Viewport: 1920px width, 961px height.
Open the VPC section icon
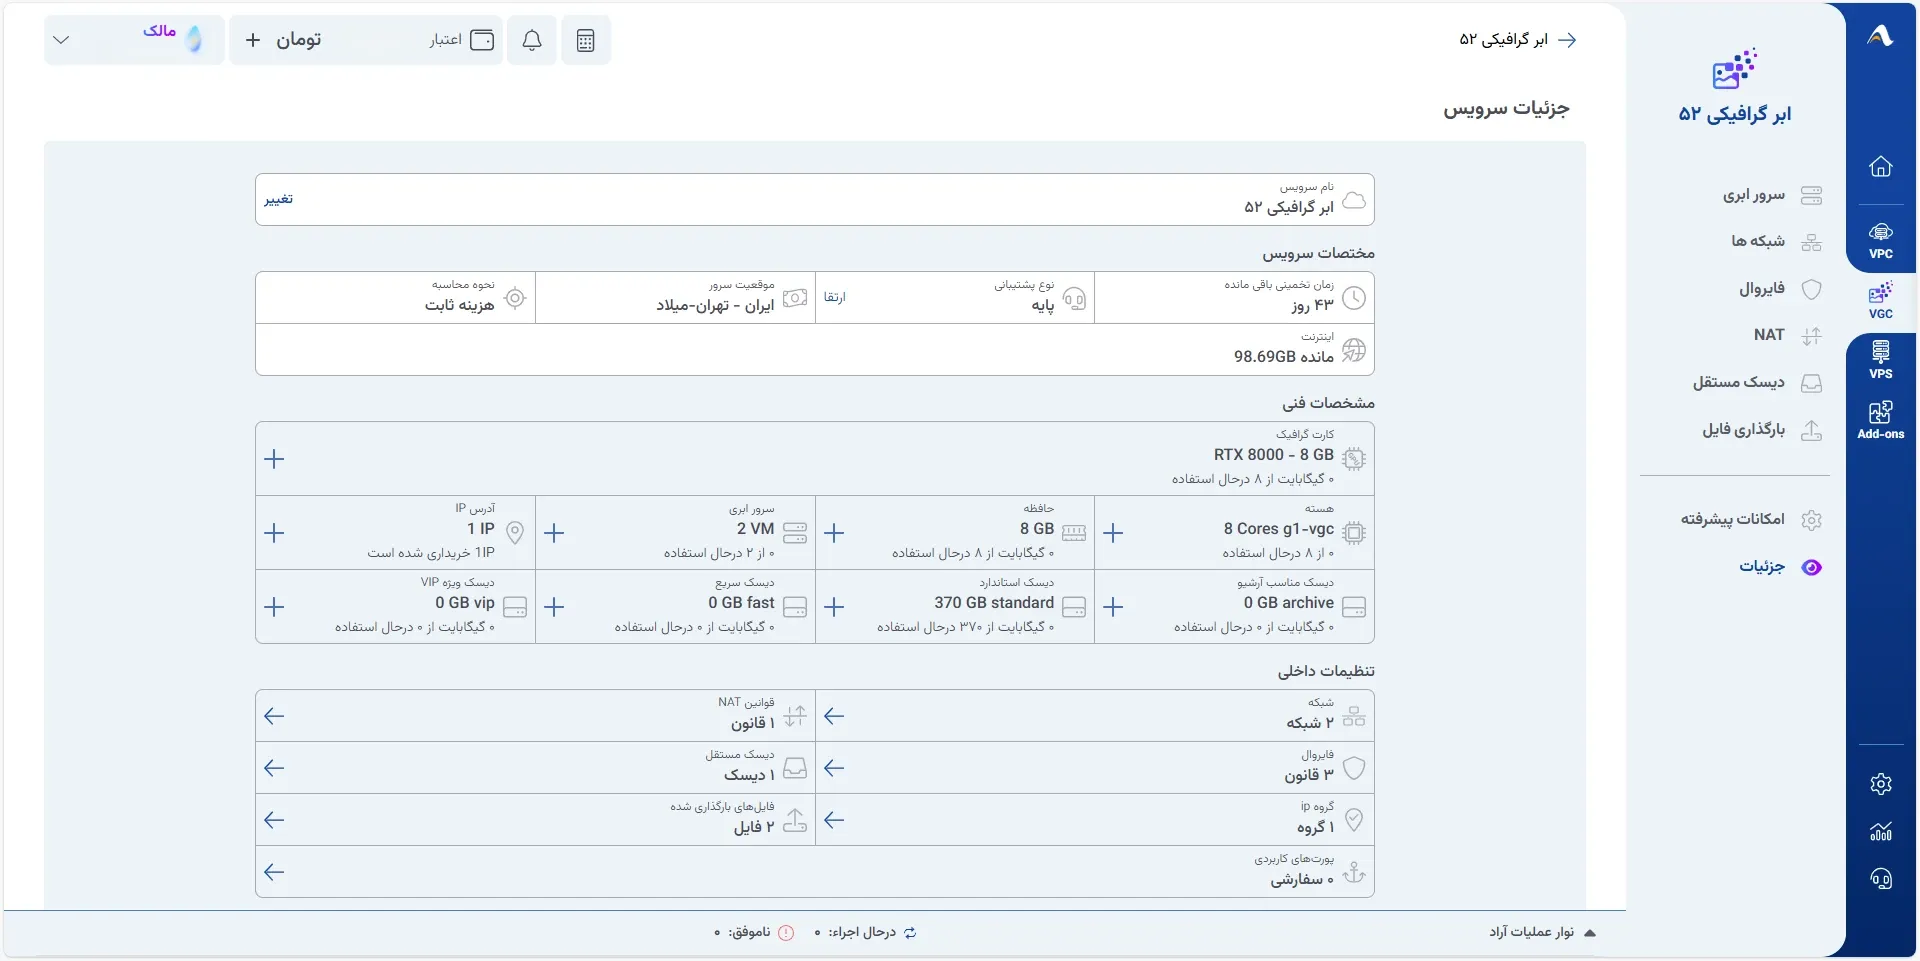[1880, 240]
